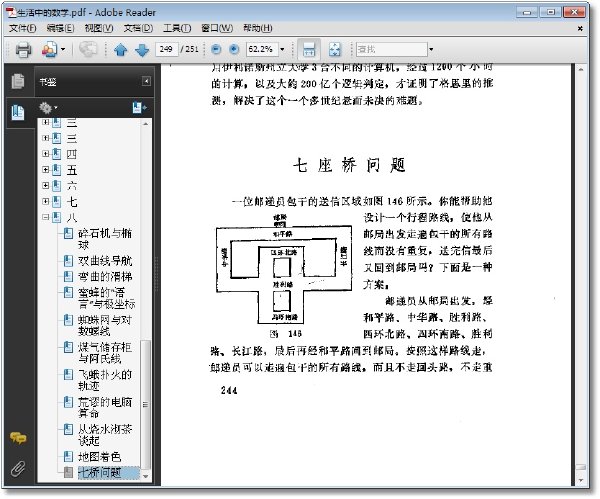The height and width of the screenshot is (499, 600).
Task: Expand the 四 bookmark node
Action: point(46,154)
